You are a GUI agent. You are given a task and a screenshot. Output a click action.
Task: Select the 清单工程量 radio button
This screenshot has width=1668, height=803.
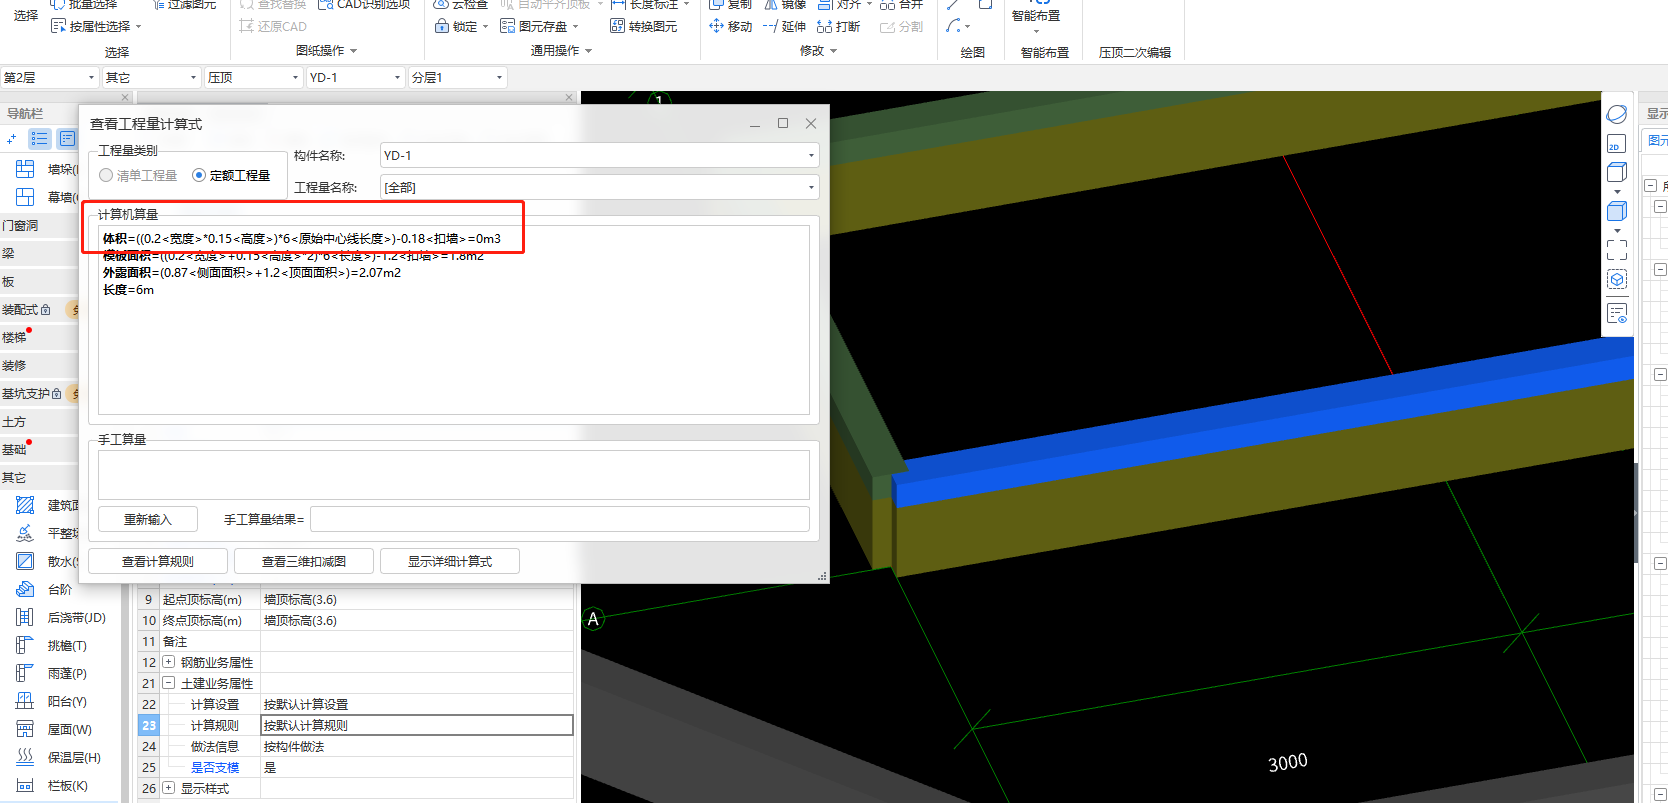[x=106, y=175]
